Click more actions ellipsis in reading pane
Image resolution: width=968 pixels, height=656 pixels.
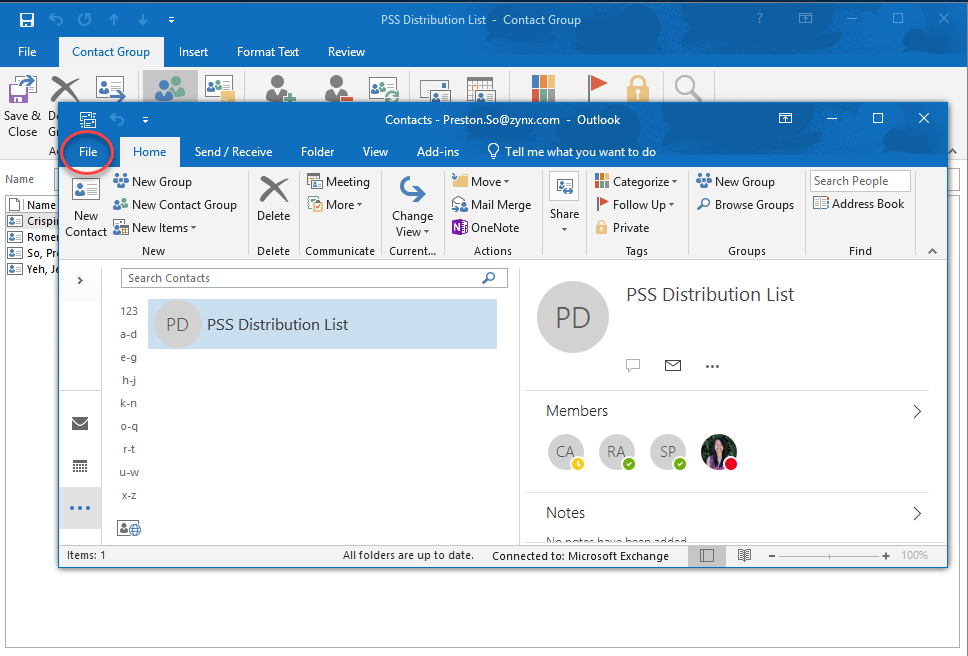click(x=712, y=367)
